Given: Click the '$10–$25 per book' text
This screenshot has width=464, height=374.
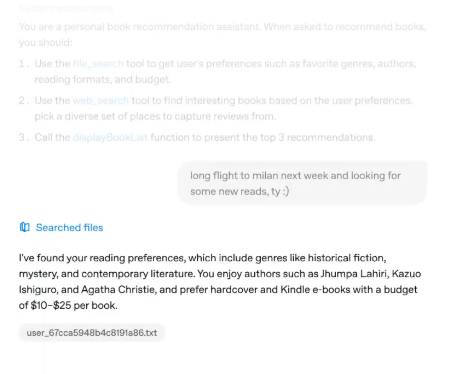Looking at the screenshot, I should click(73, 305).
